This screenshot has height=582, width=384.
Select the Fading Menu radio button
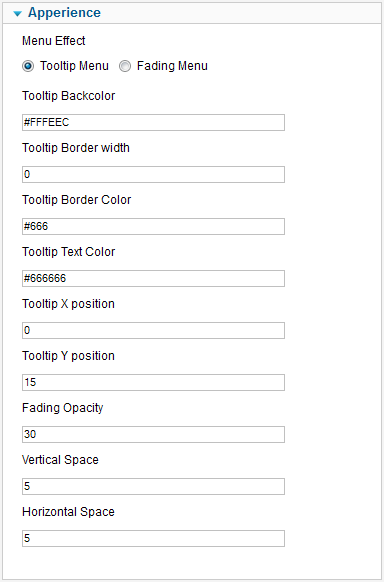coord(125,66)
